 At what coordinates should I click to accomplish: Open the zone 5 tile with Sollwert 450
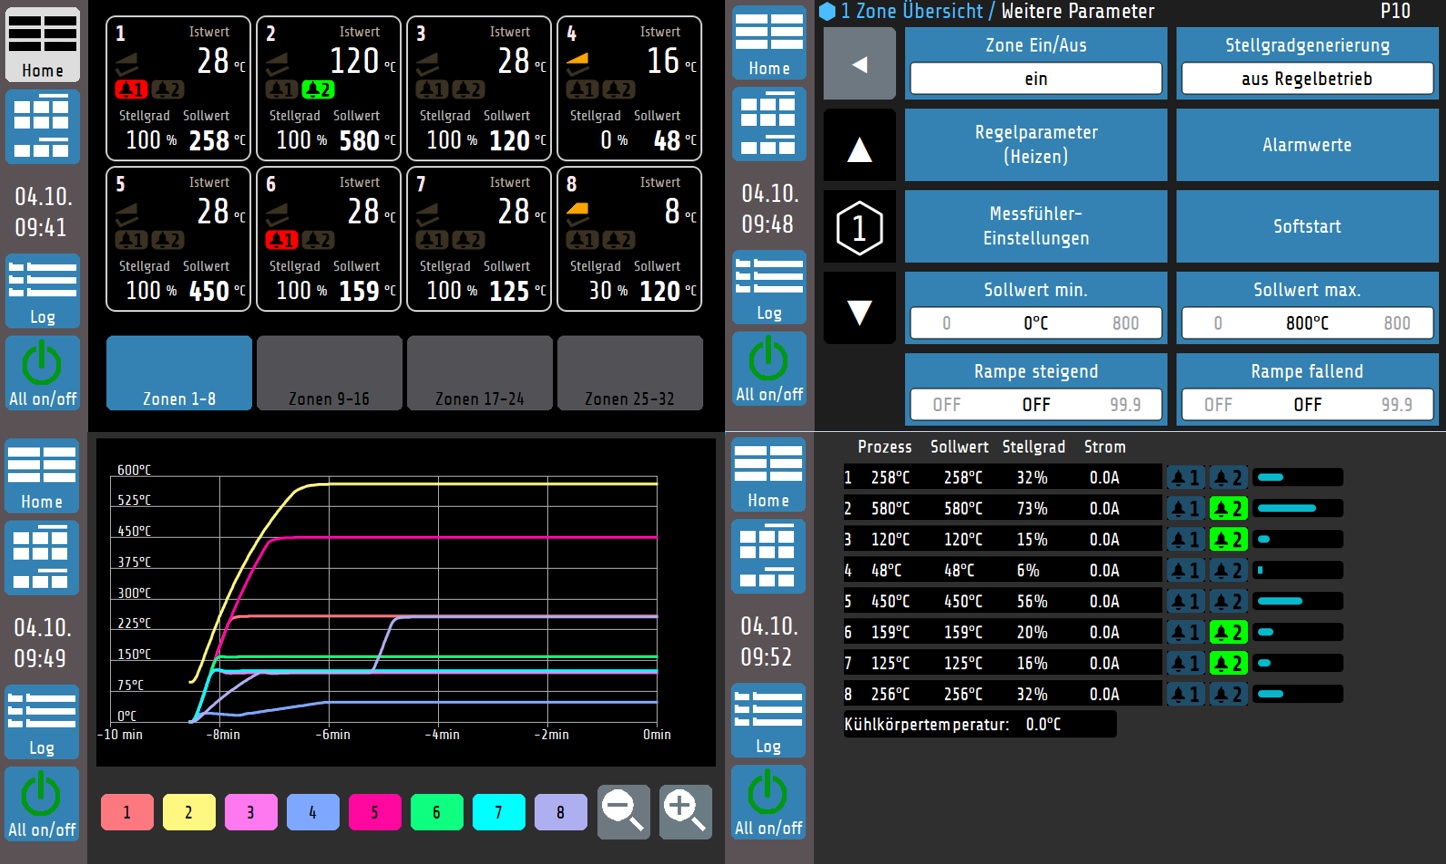[179, 239]
